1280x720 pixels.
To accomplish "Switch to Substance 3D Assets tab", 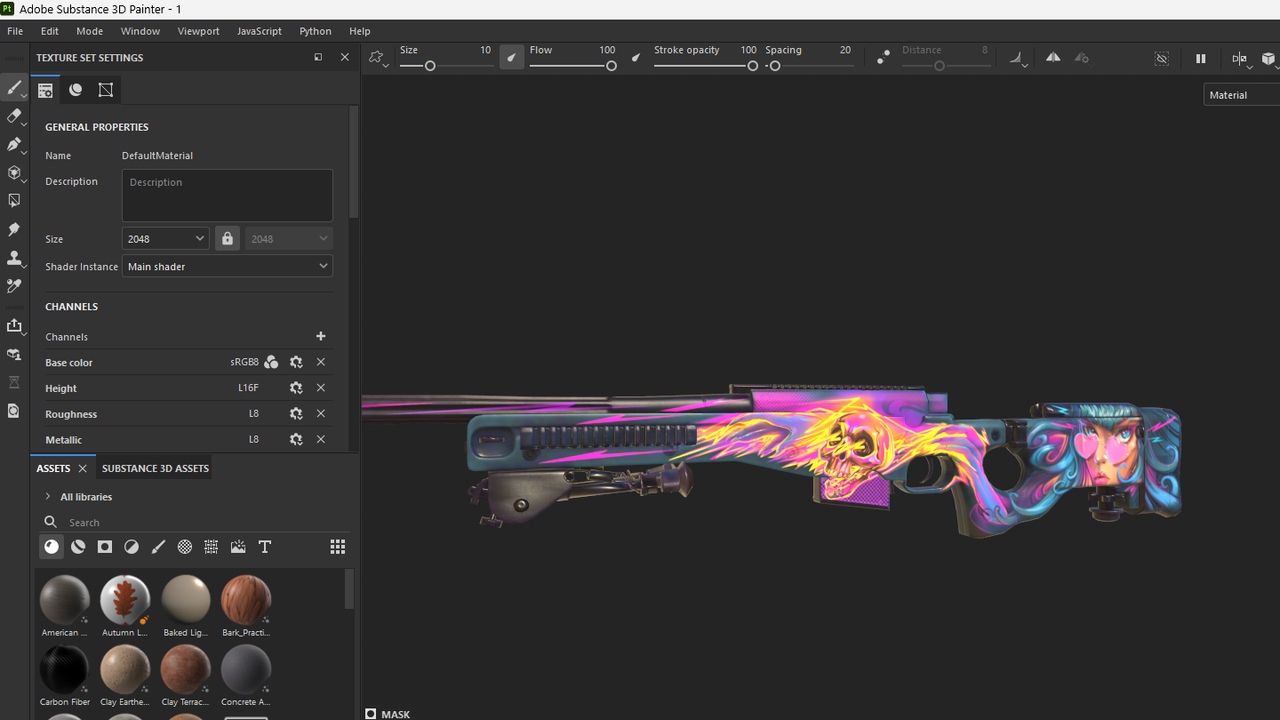I will pos(155,468).
